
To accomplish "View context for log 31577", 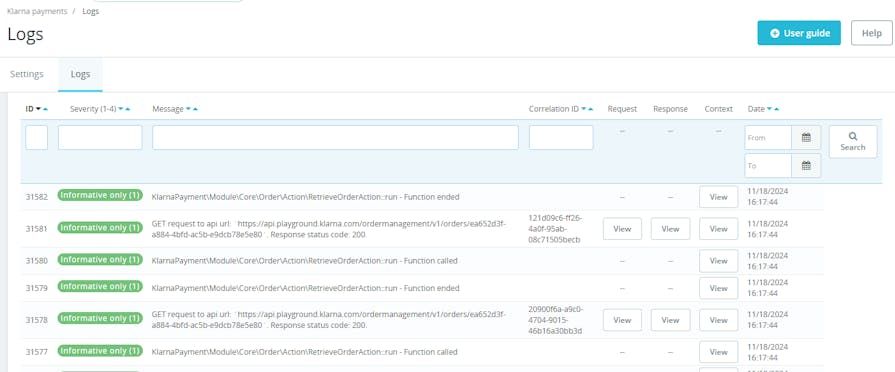I will click(x=718, y=352).
